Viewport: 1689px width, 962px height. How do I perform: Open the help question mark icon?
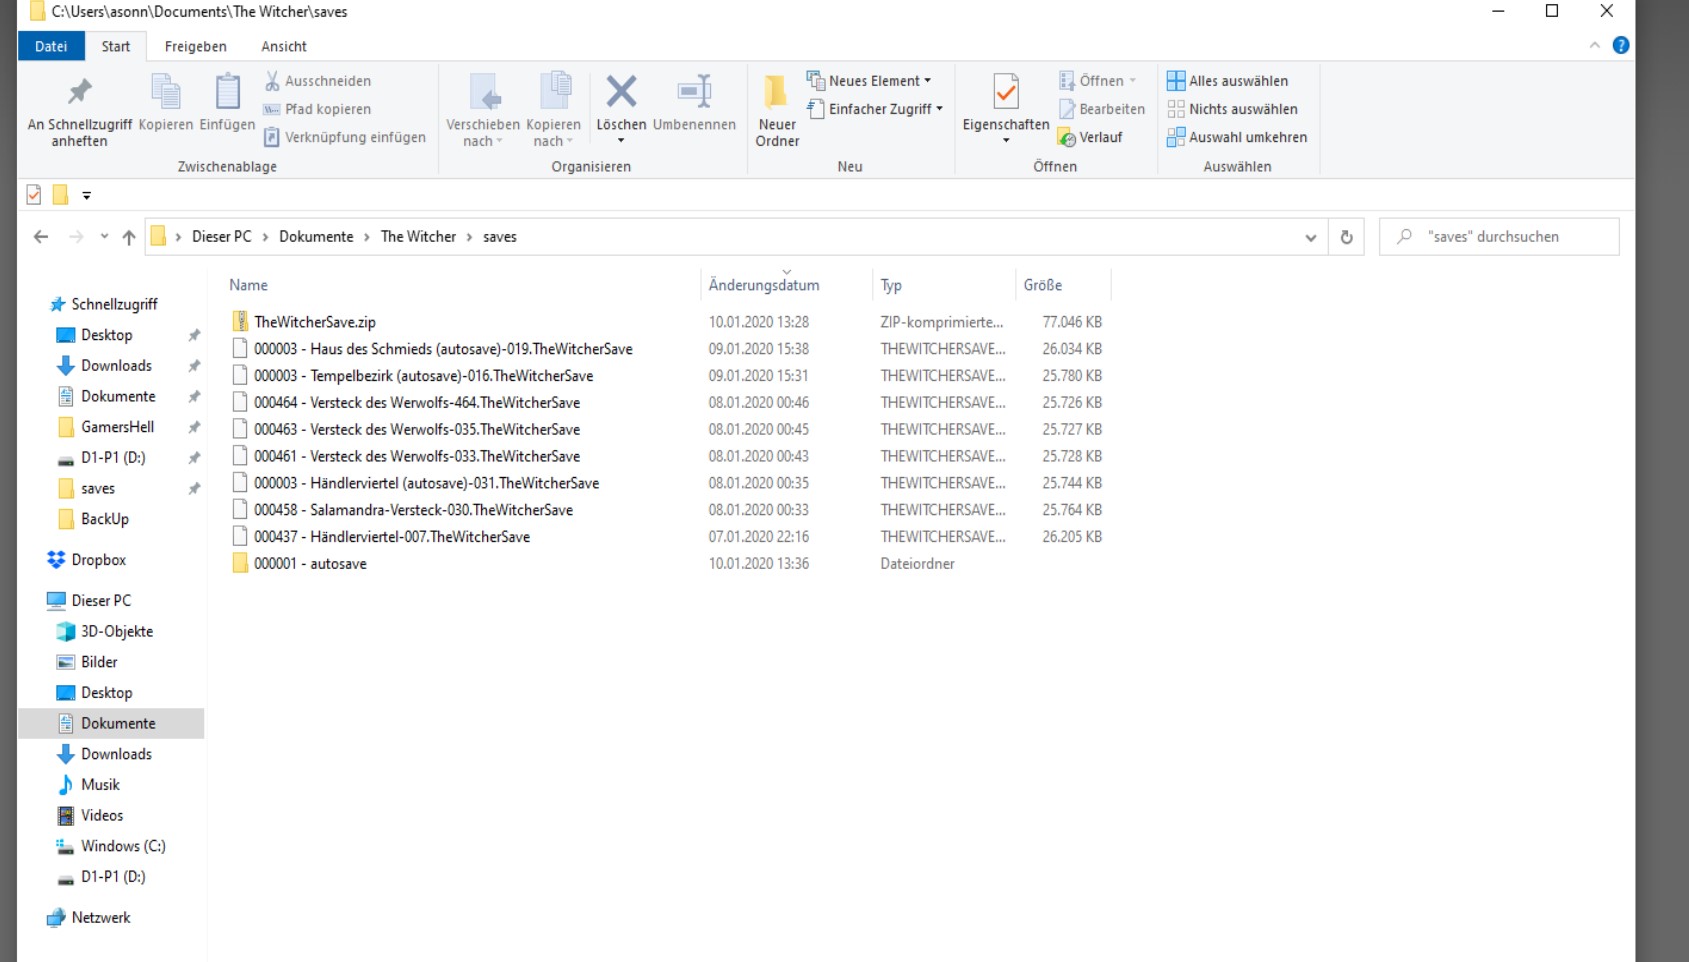click(1621, 45)
